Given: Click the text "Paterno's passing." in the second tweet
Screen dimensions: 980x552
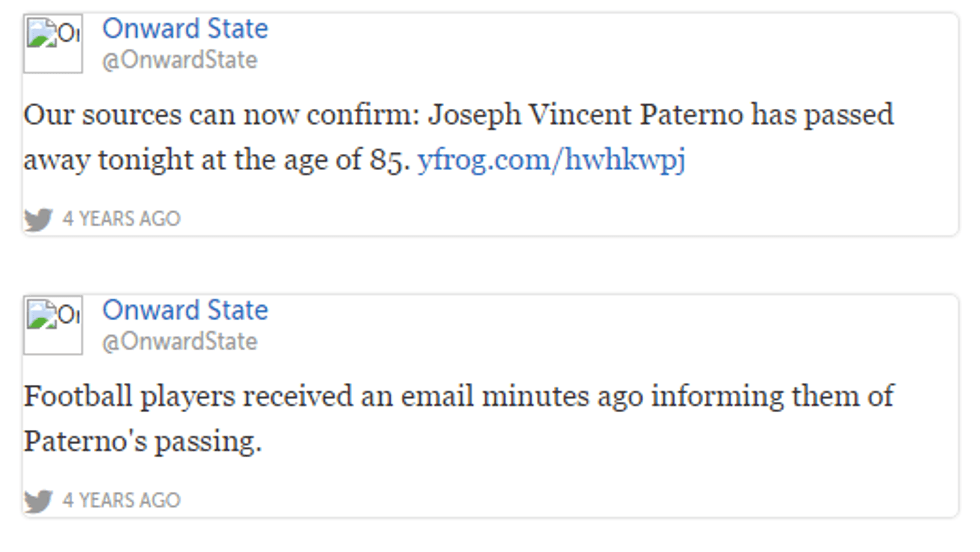Looking at the screenshot, I should coord(142,441).
